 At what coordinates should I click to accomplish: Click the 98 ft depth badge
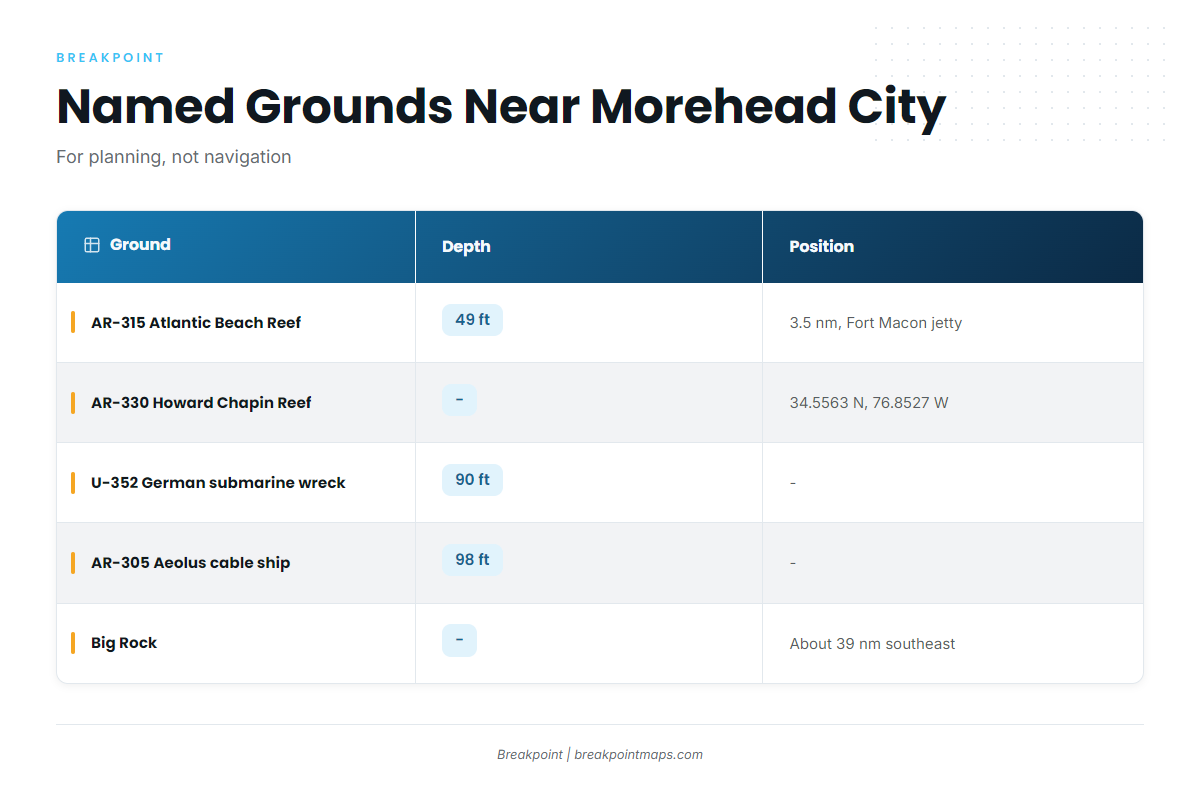coord(472,560)
